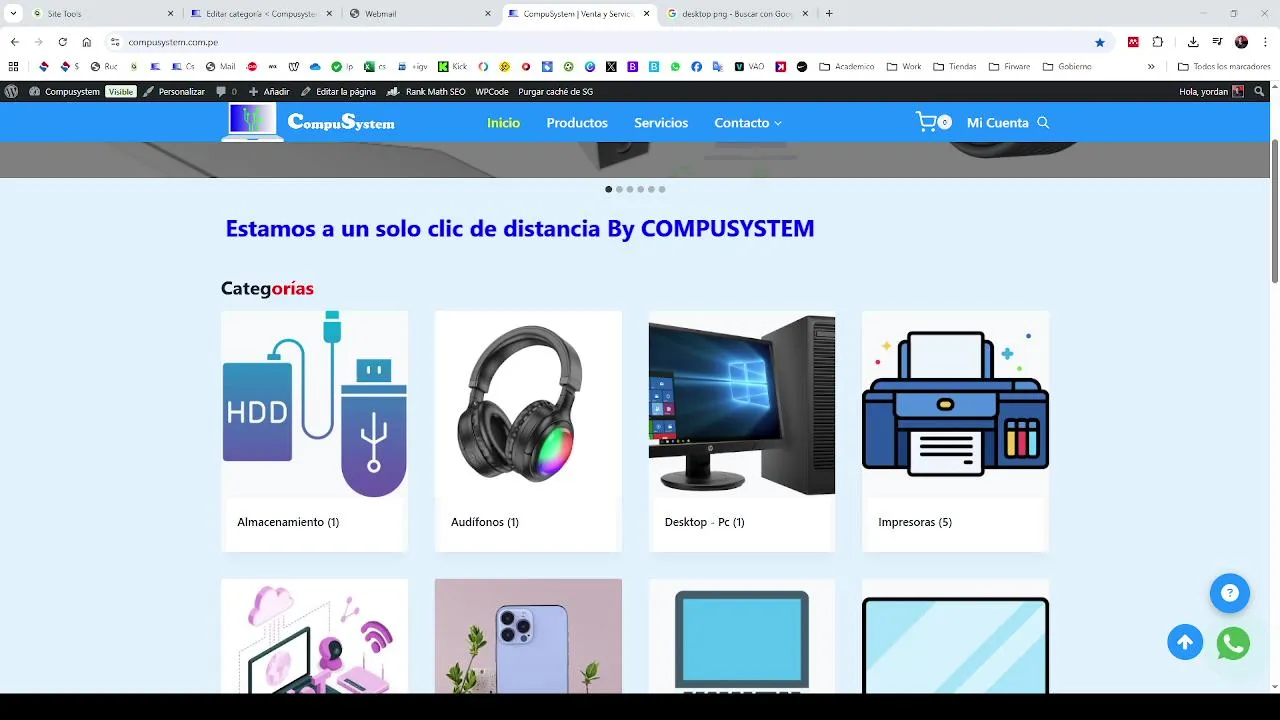Click Personalizar in admin bar
1280x720 pixels.
(x=174, y=91)
